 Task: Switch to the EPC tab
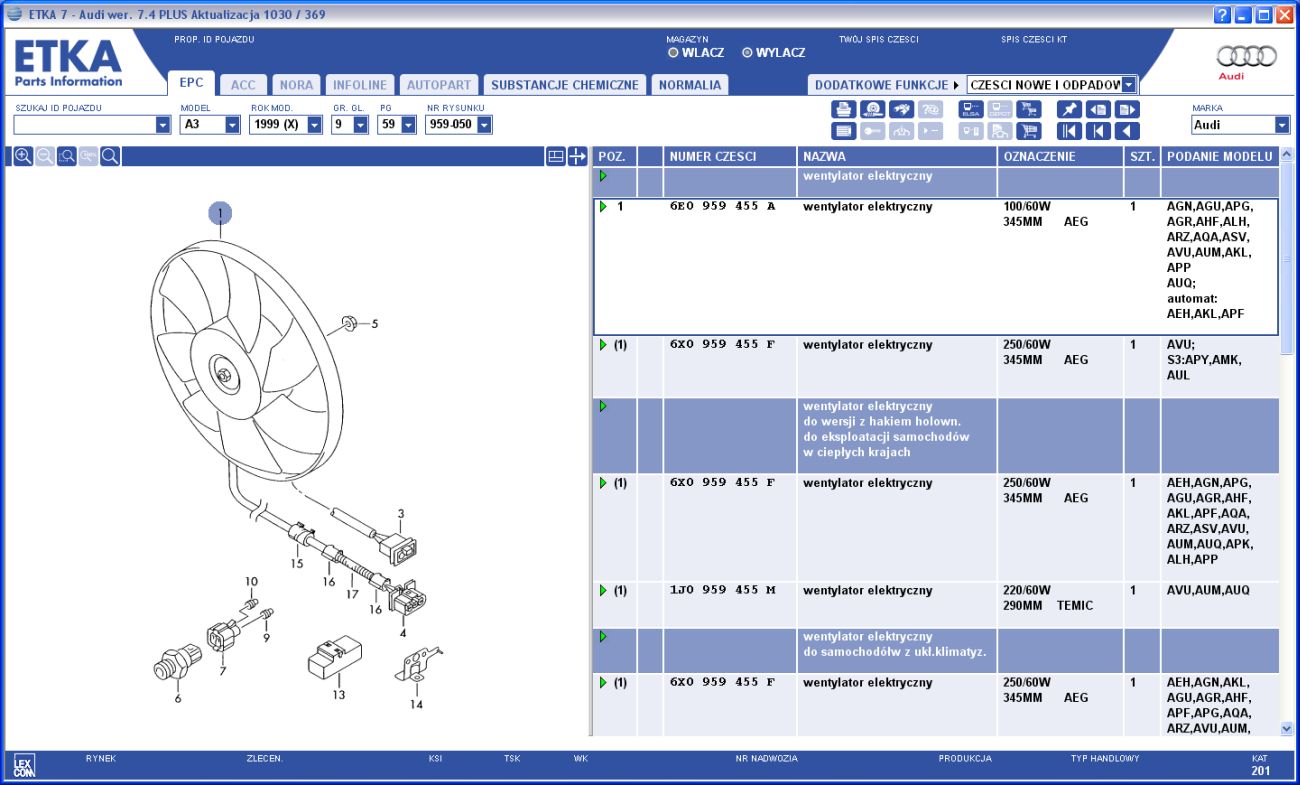coord(191,84)
